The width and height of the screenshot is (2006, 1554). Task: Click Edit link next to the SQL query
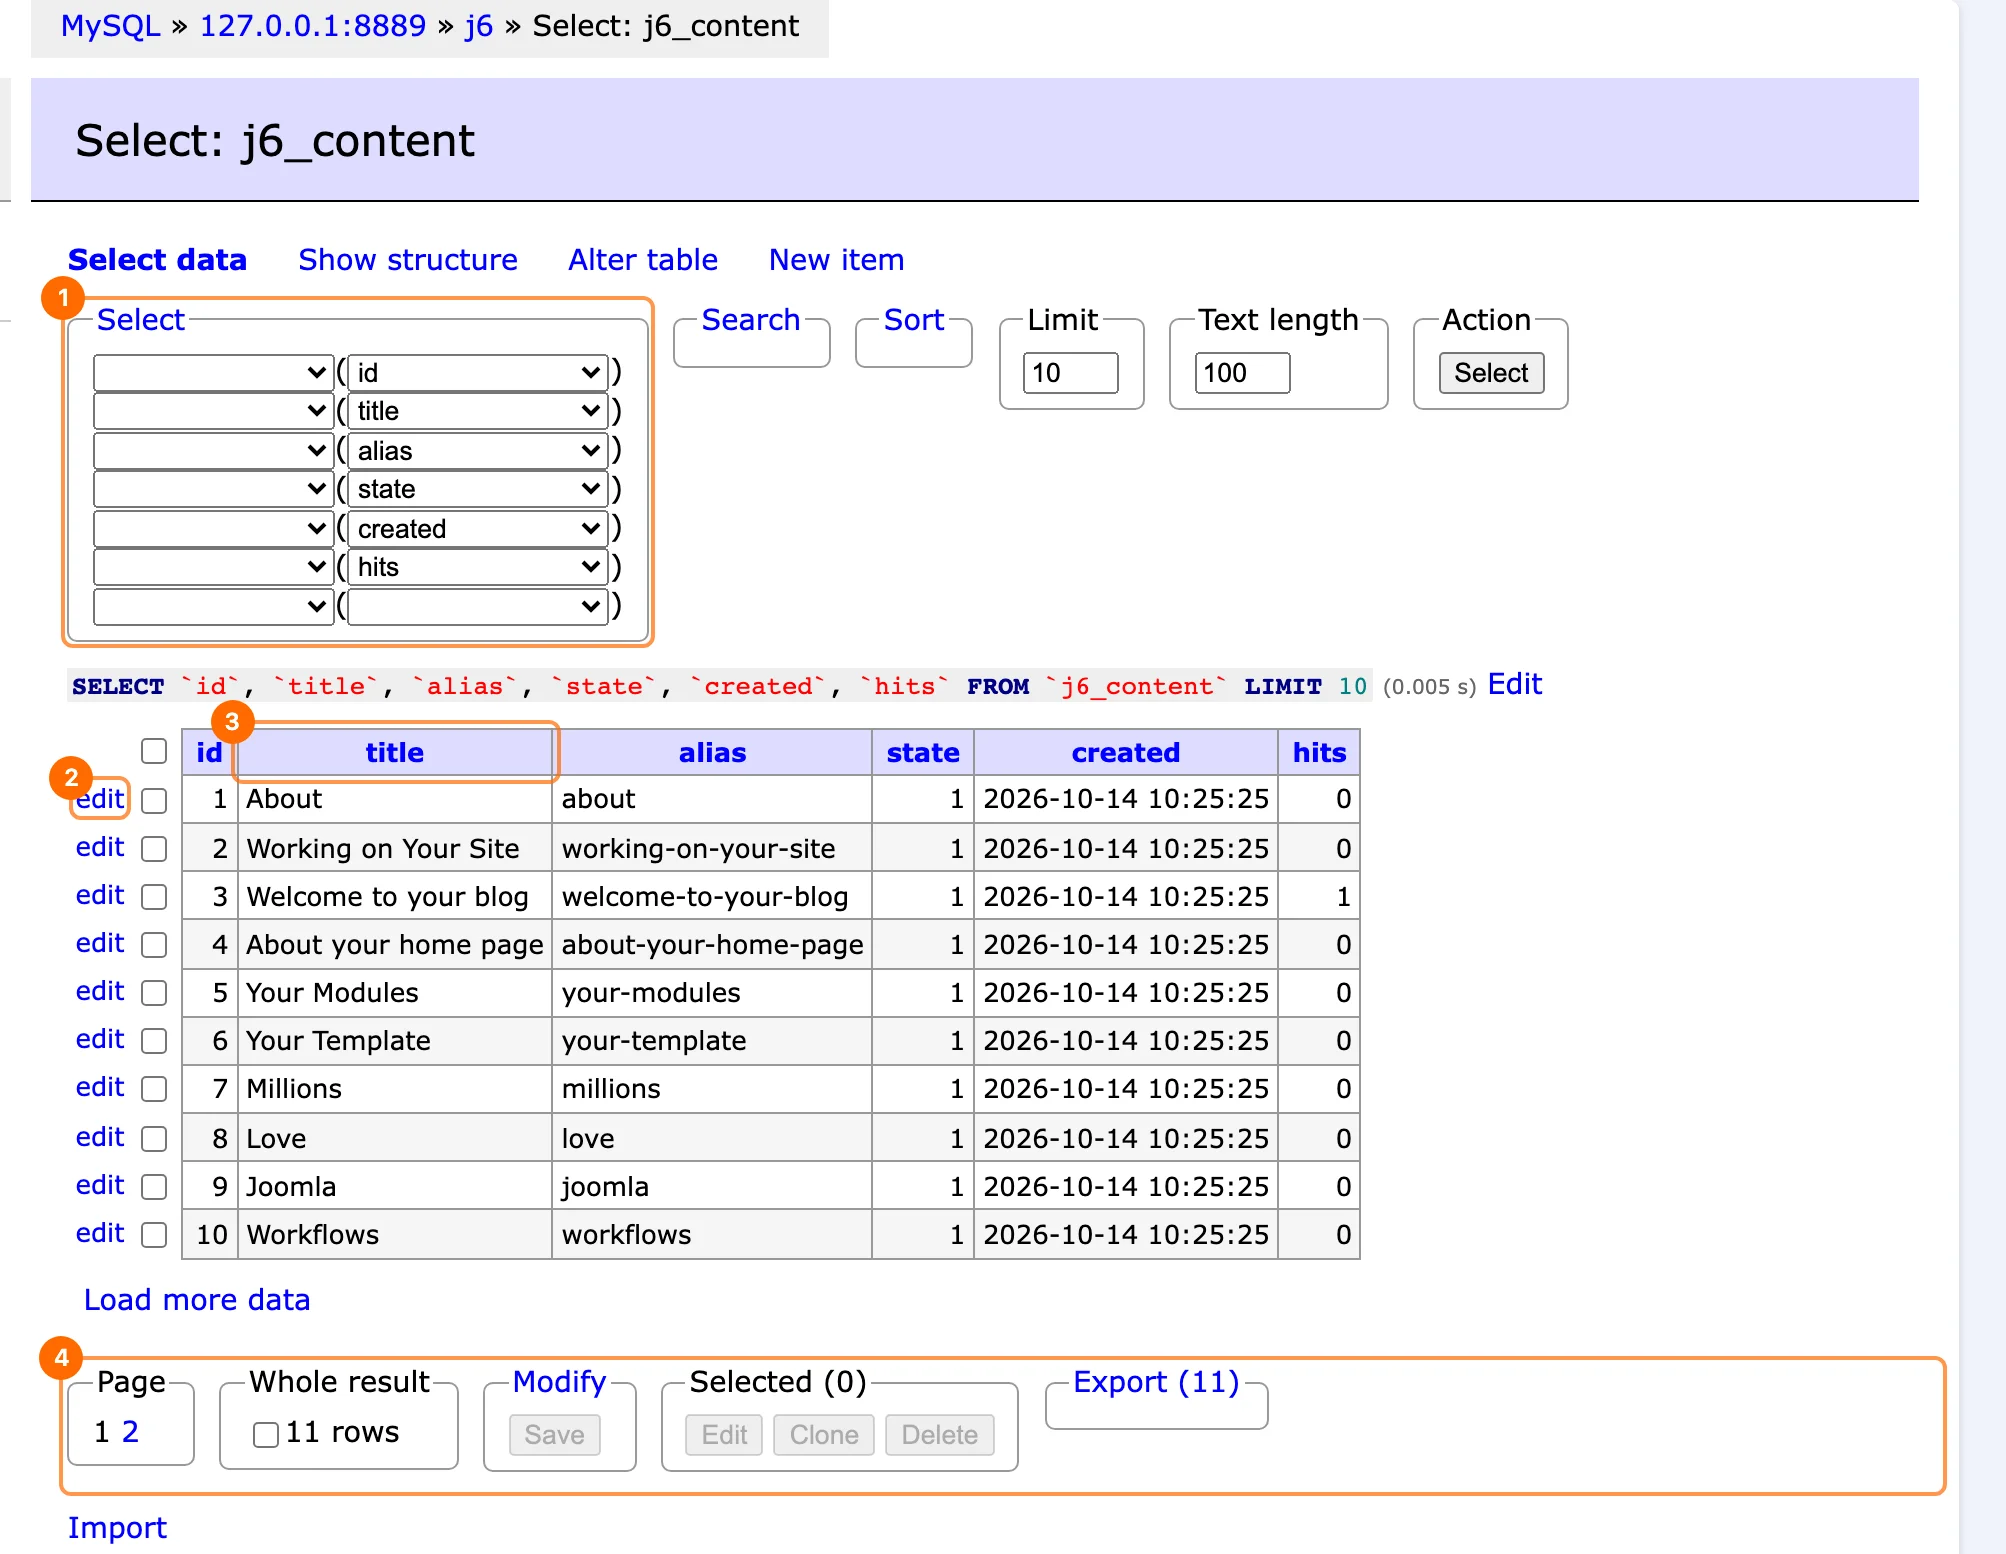tap(1515, 685)
